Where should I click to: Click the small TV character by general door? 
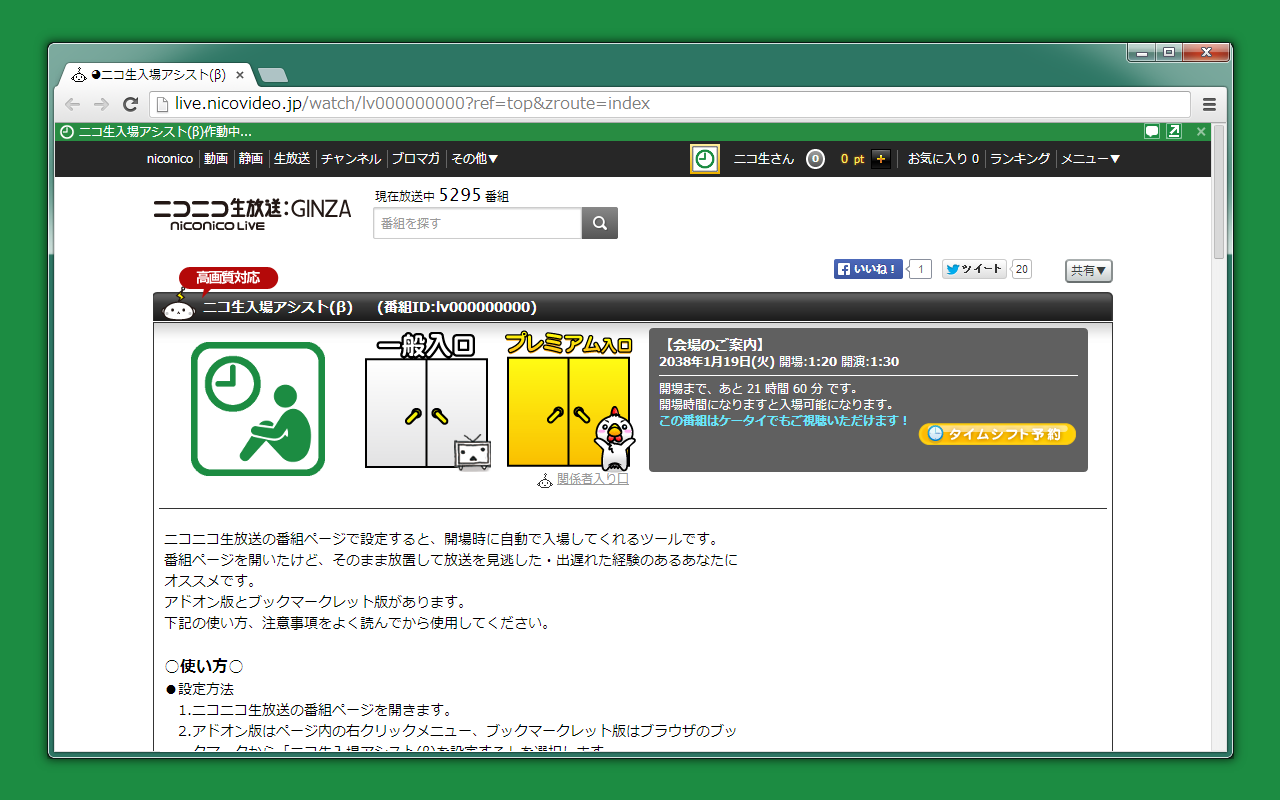[x=473, y=452]
